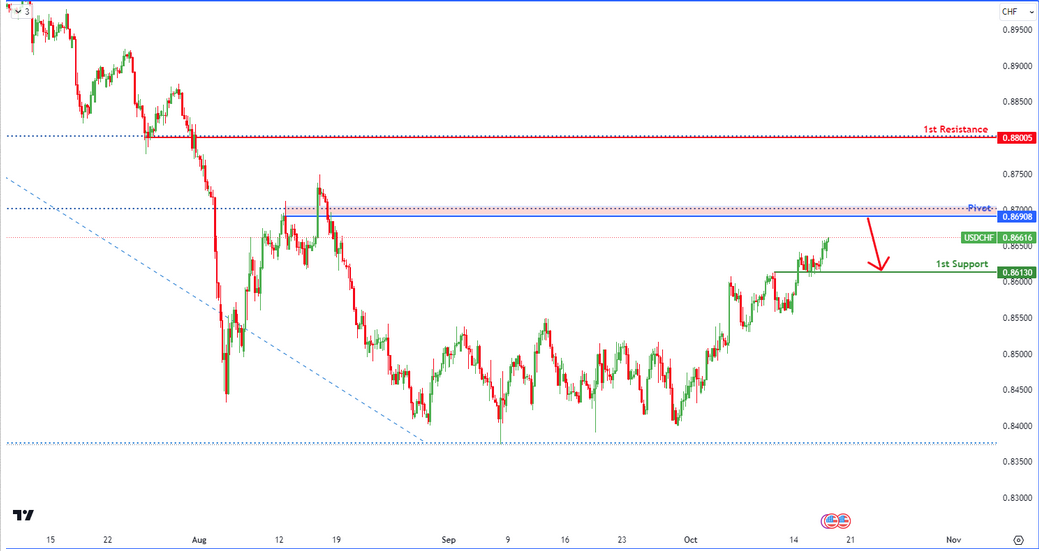Click the 0.86130 green support price tag
Screen dimensions: 1039x551
(x=1017, y=272)
